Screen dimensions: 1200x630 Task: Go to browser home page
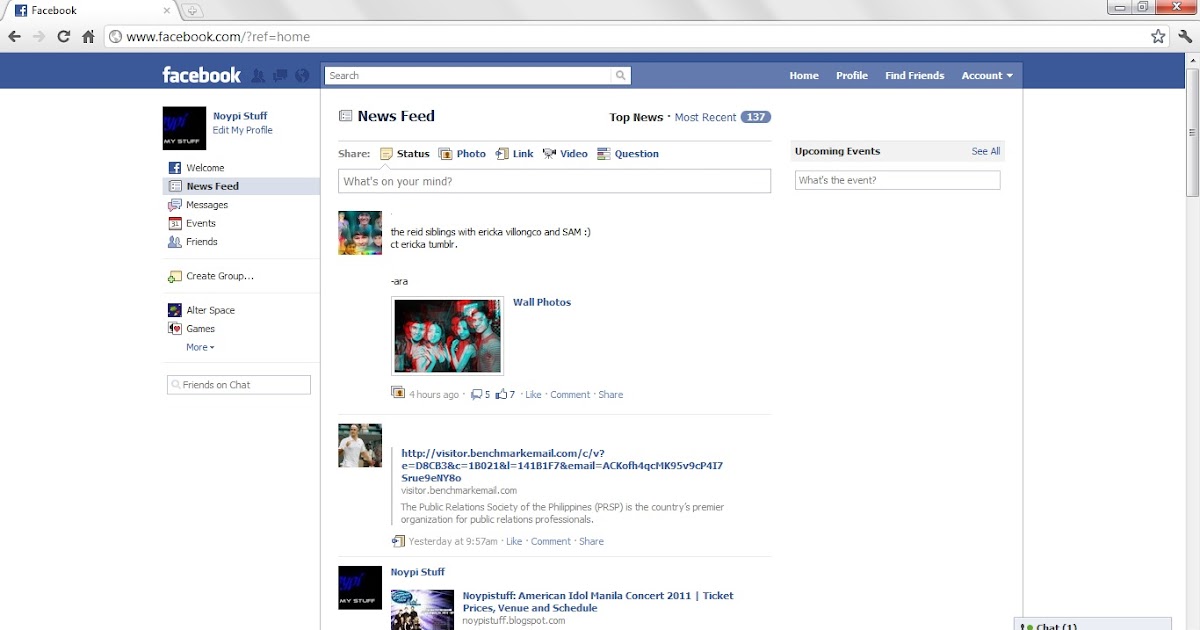[89, 36]
